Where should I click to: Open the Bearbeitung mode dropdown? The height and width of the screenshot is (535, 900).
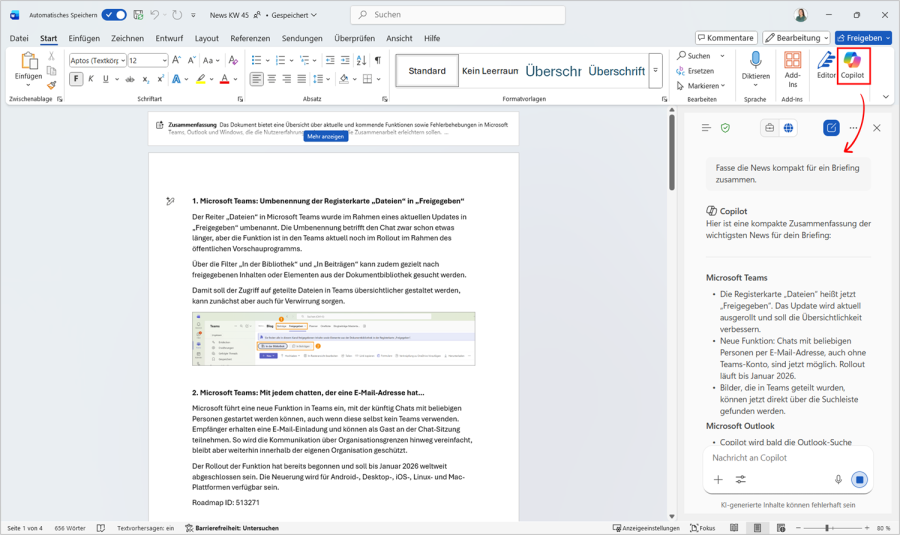point(796,38)
